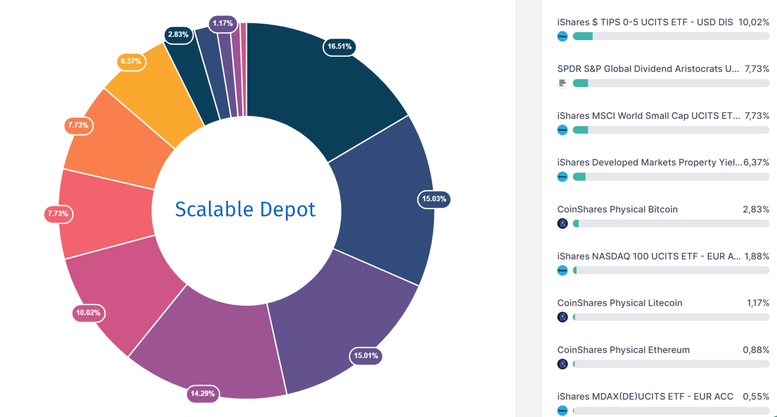Click the TIPS 0-5 ETF allocation bar
The image size is (777, 417).
tap(664, 36)
